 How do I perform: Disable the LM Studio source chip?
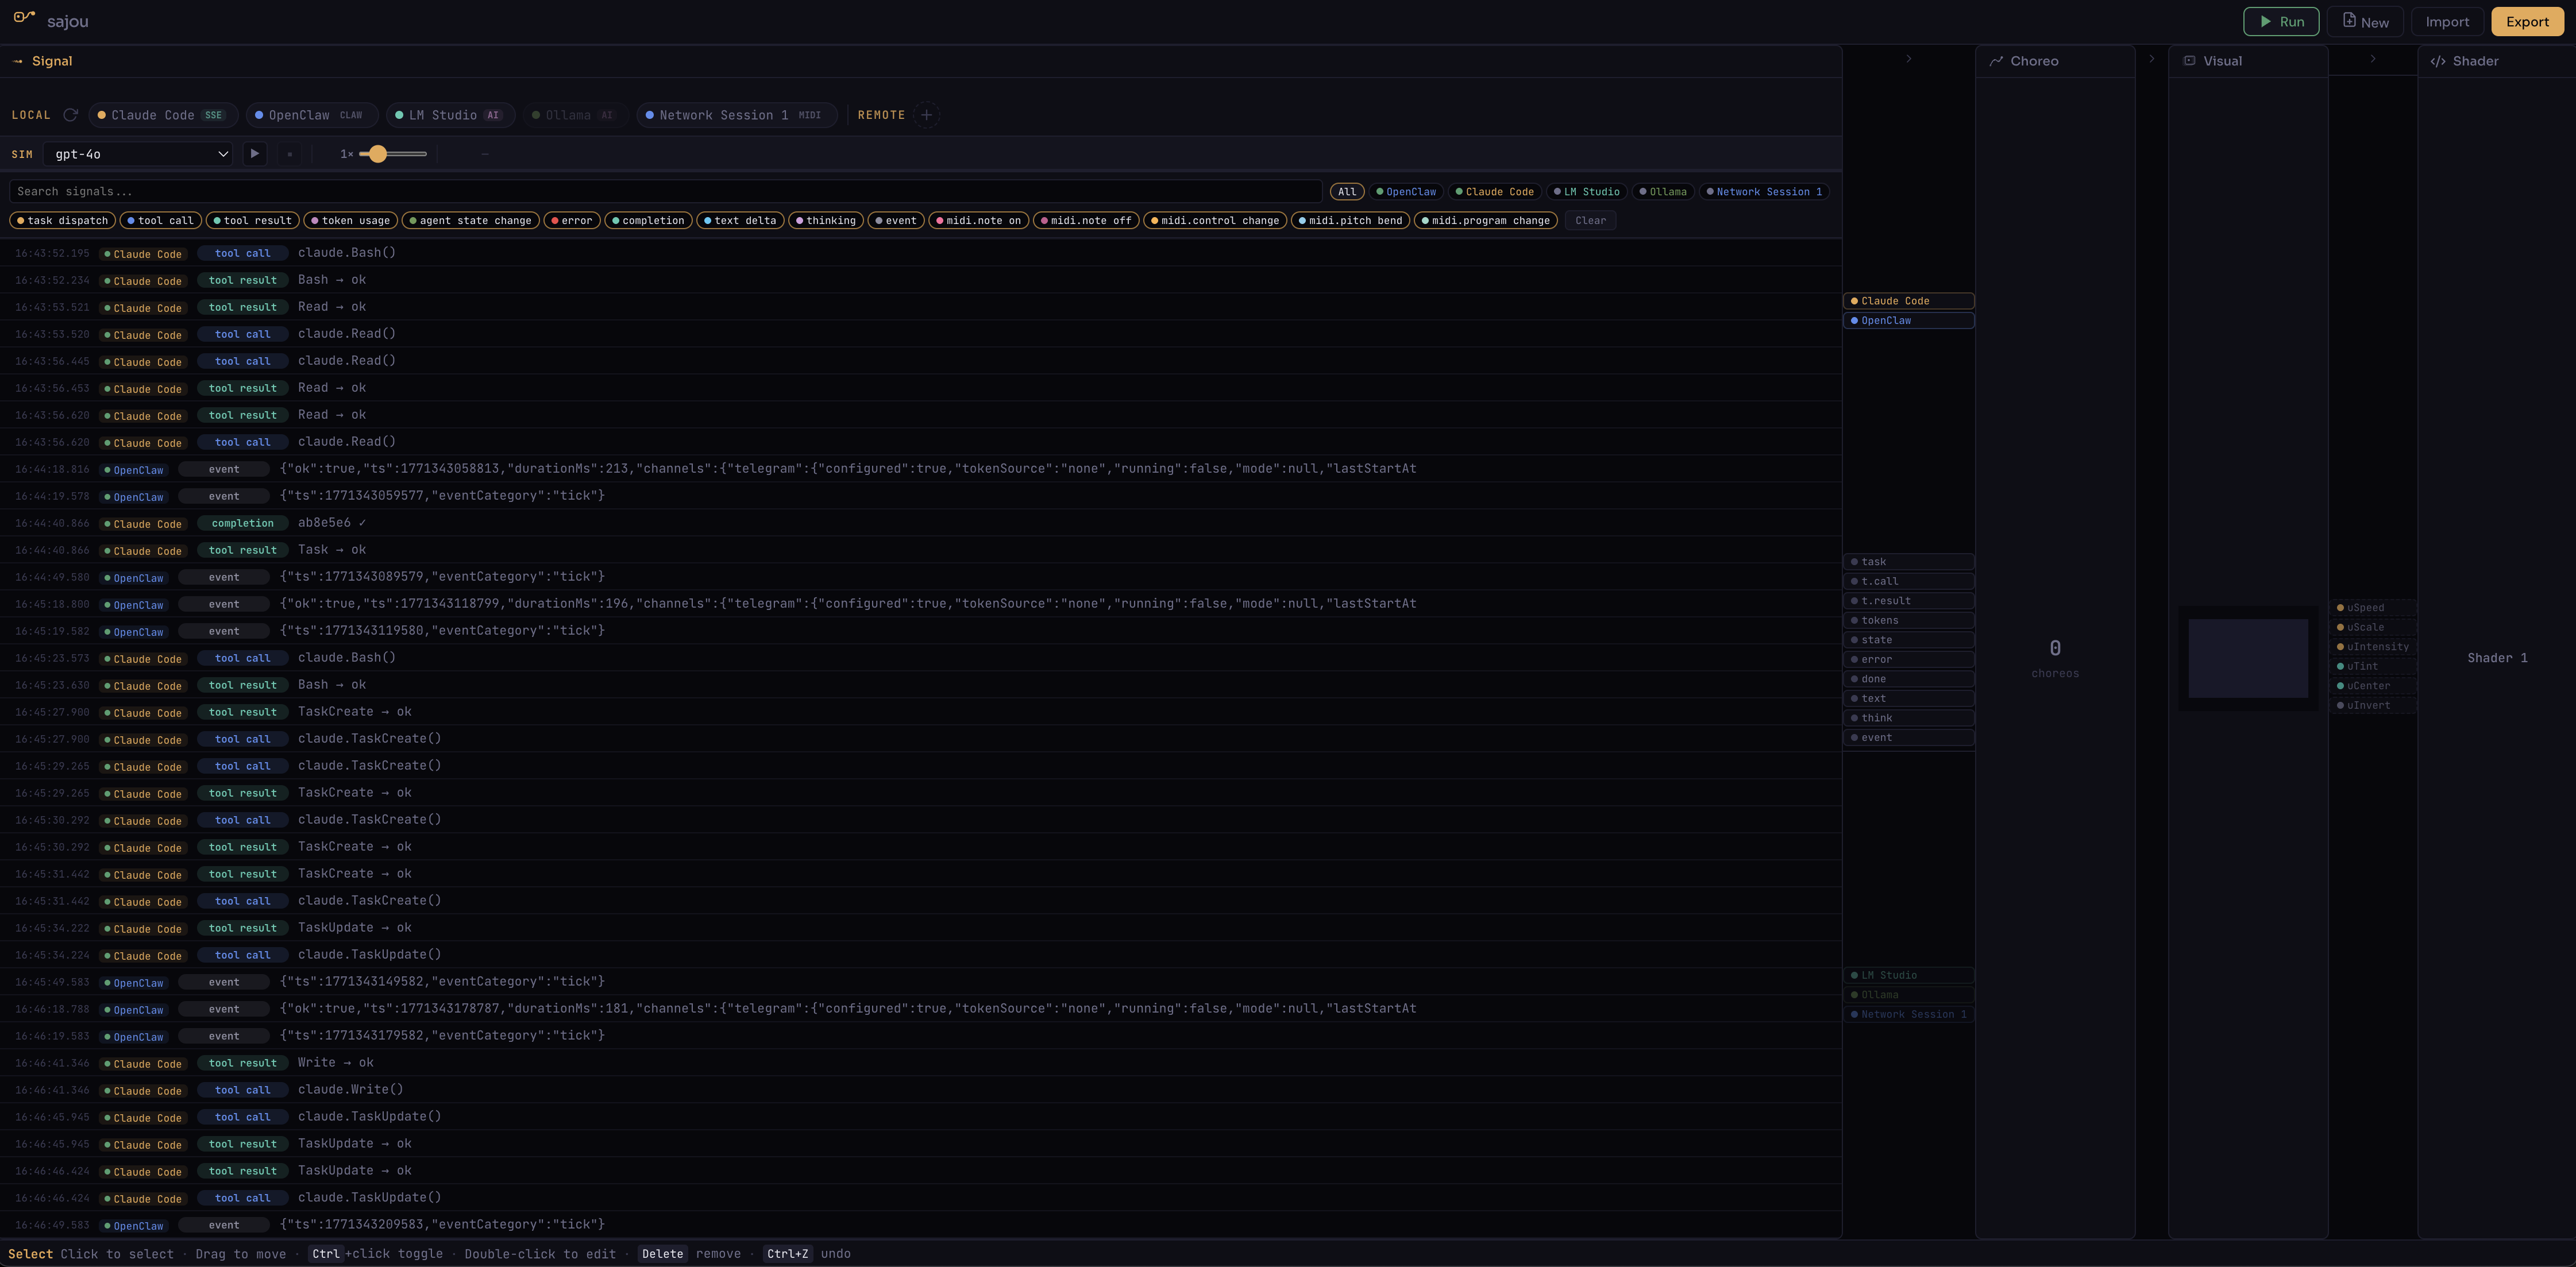[450, 115]
